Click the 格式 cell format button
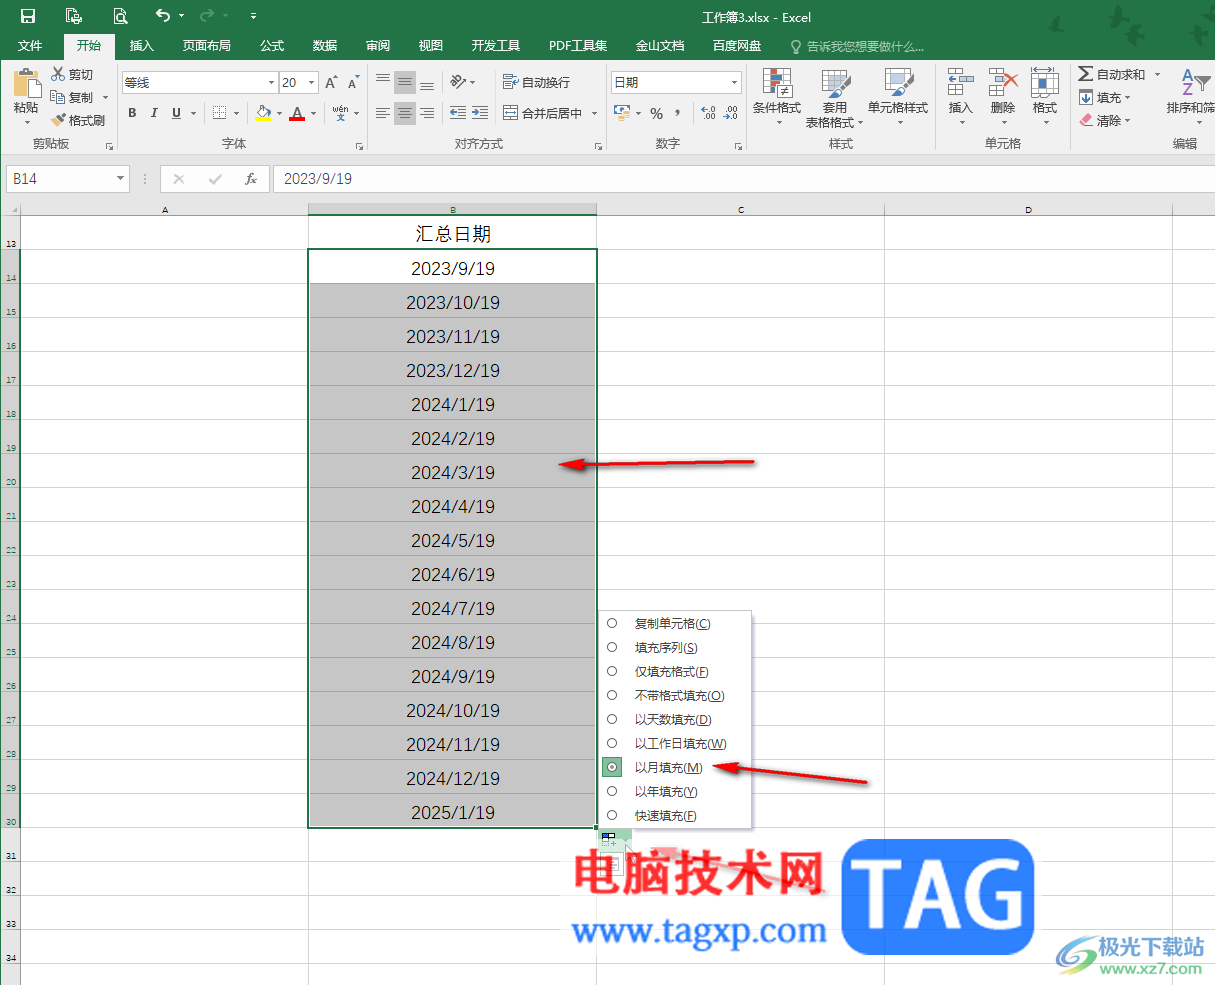1215x985 pixels. pyautogui.click(x=1045, y=97)
